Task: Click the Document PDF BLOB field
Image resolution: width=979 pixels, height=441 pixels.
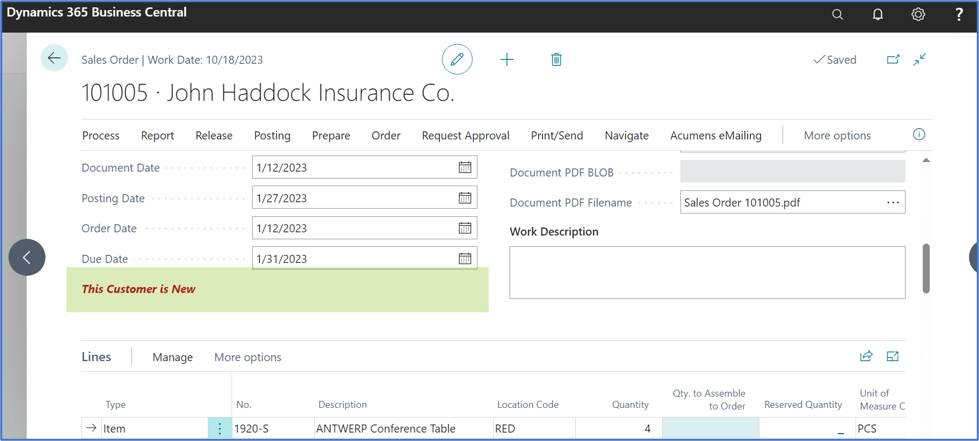Action: tap(792, 171)
